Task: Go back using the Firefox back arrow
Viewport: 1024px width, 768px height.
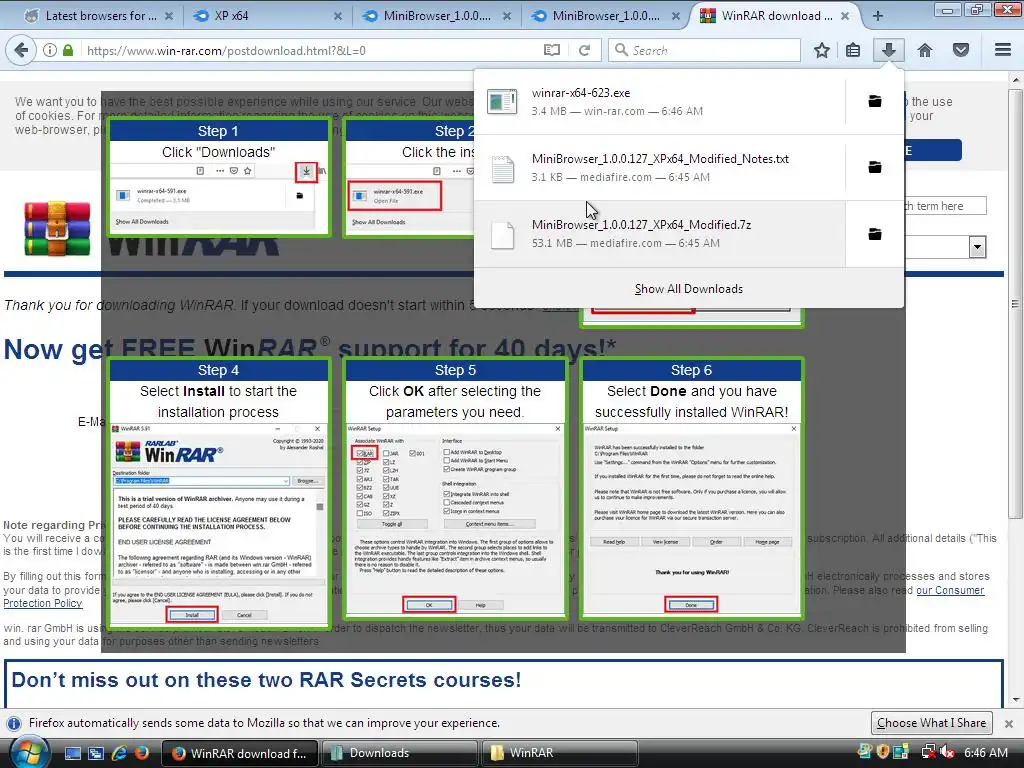Action: coord(21,50)
